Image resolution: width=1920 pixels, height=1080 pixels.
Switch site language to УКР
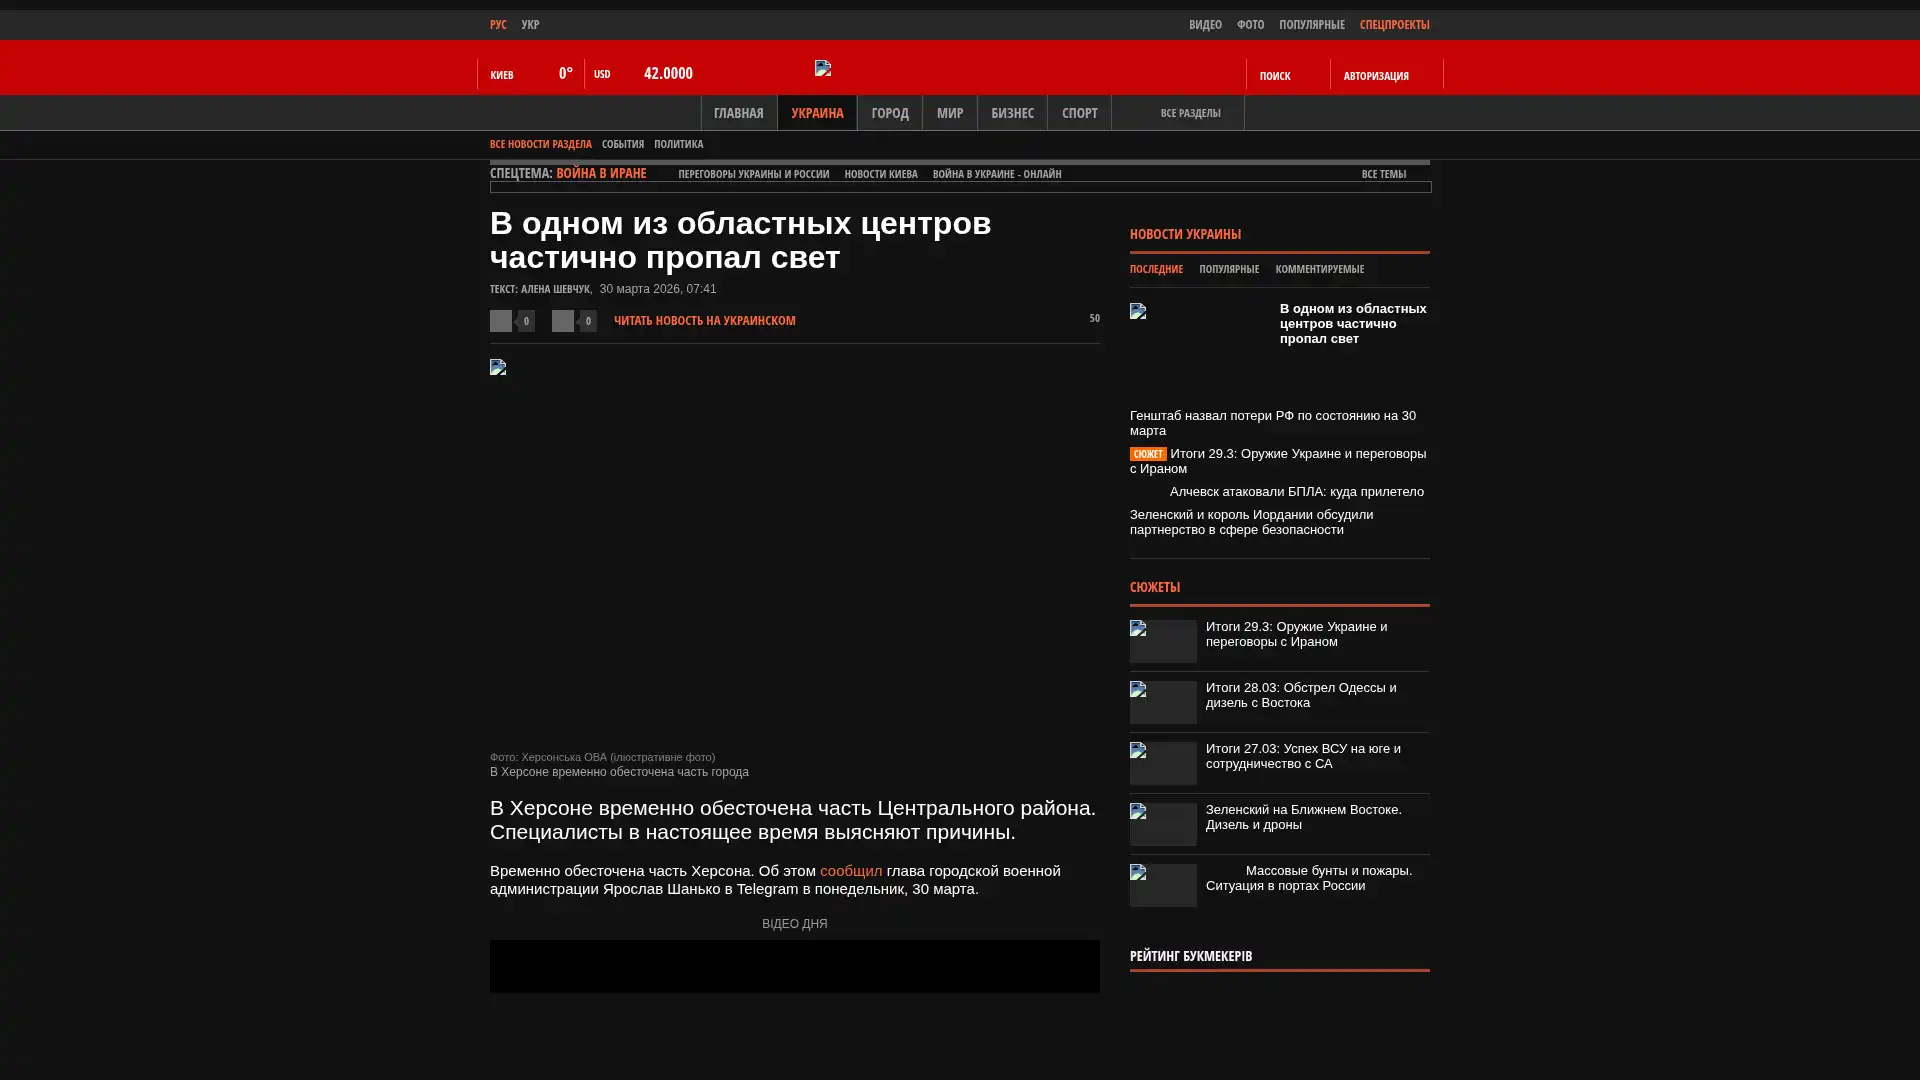pos(530,25)
